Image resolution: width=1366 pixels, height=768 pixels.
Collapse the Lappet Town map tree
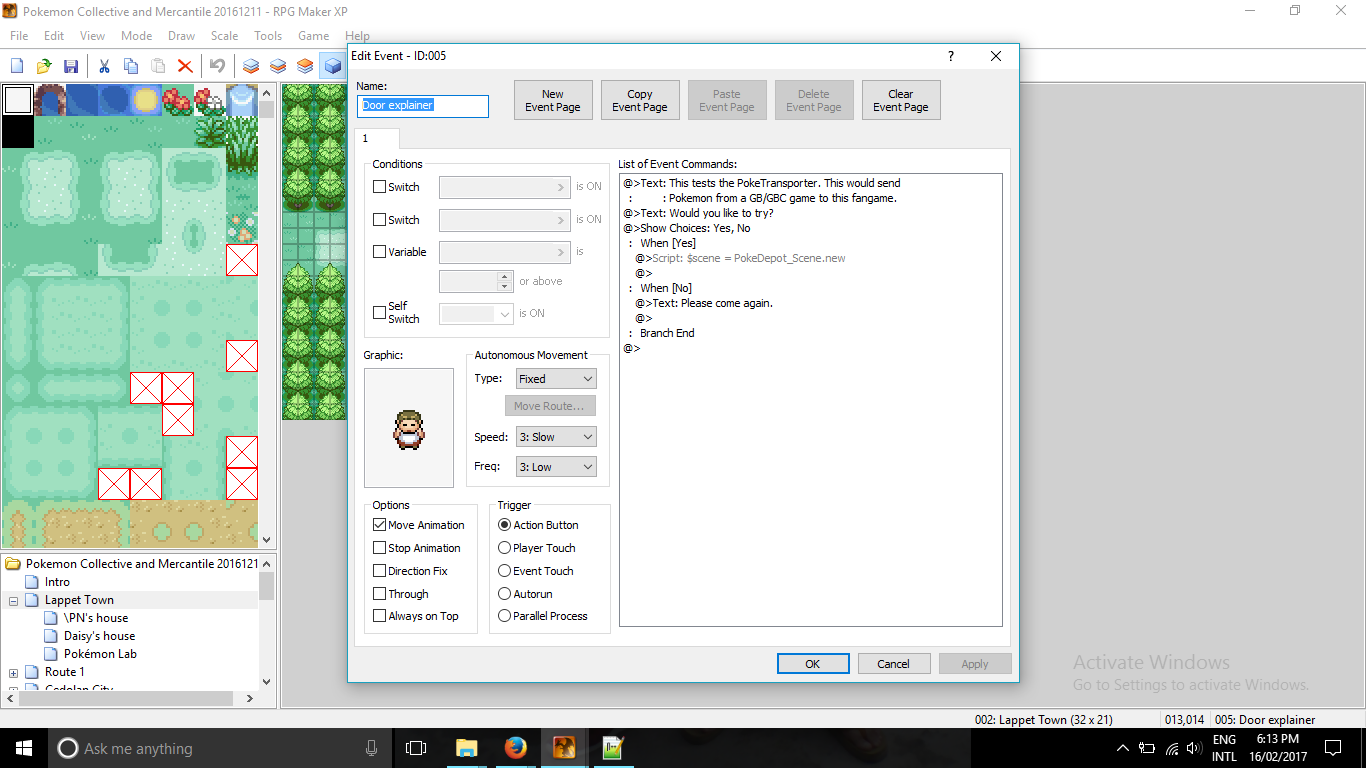(x=14, y=601)
